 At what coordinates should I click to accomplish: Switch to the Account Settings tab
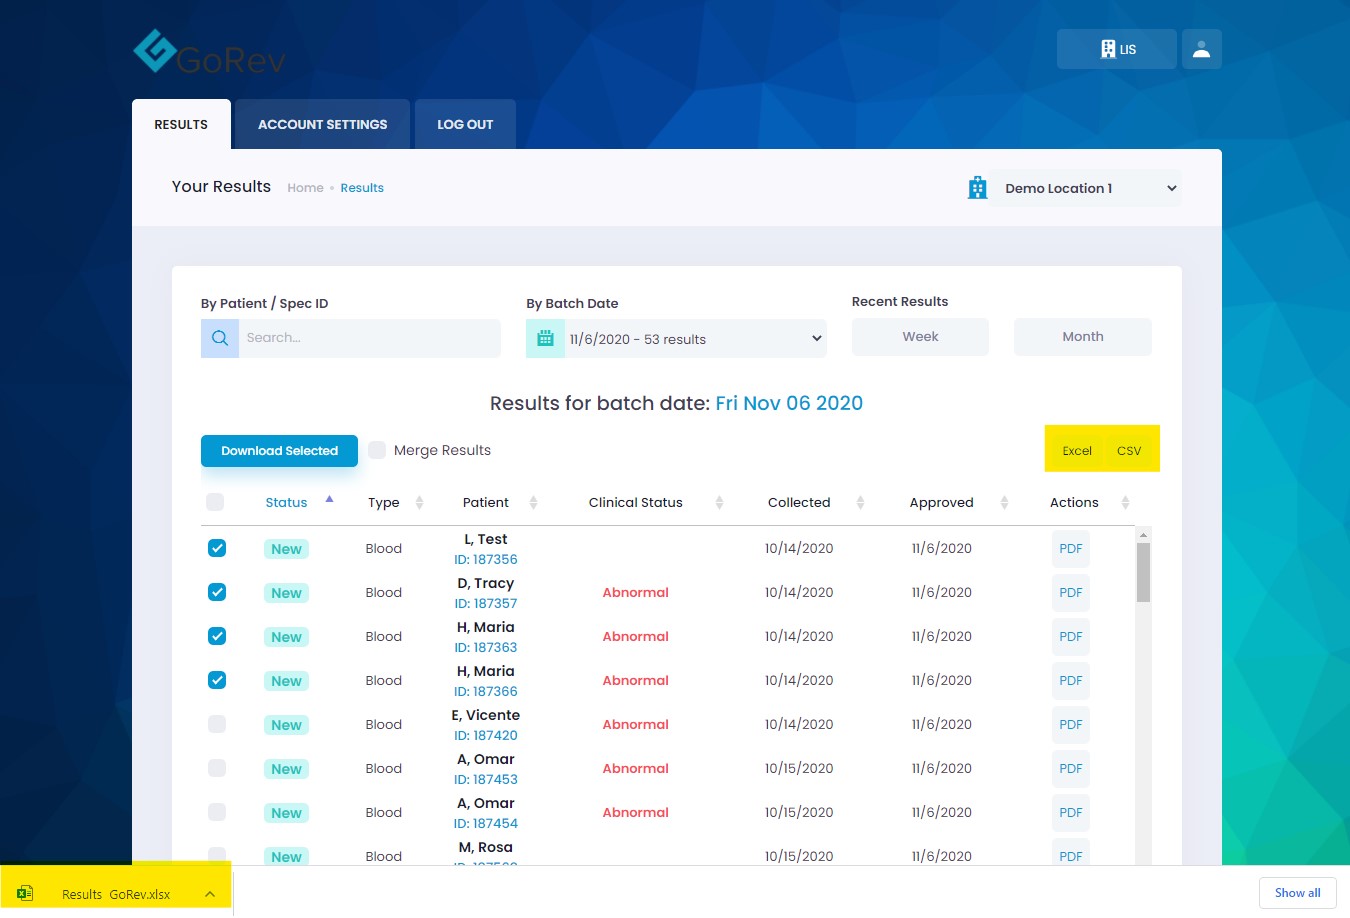pos(322,125)
